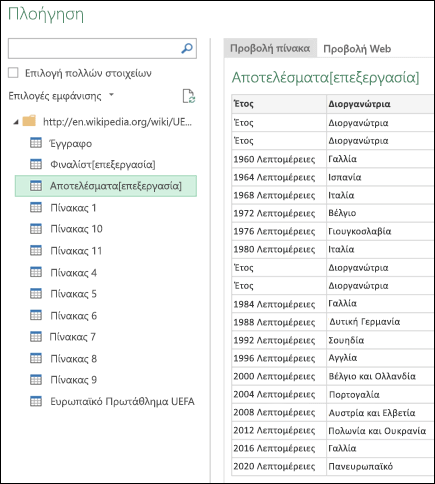Select Πίνακας 5 in the tree
Image resolution: width=435 pixels, height=484 pixels.
coord(74,294)
